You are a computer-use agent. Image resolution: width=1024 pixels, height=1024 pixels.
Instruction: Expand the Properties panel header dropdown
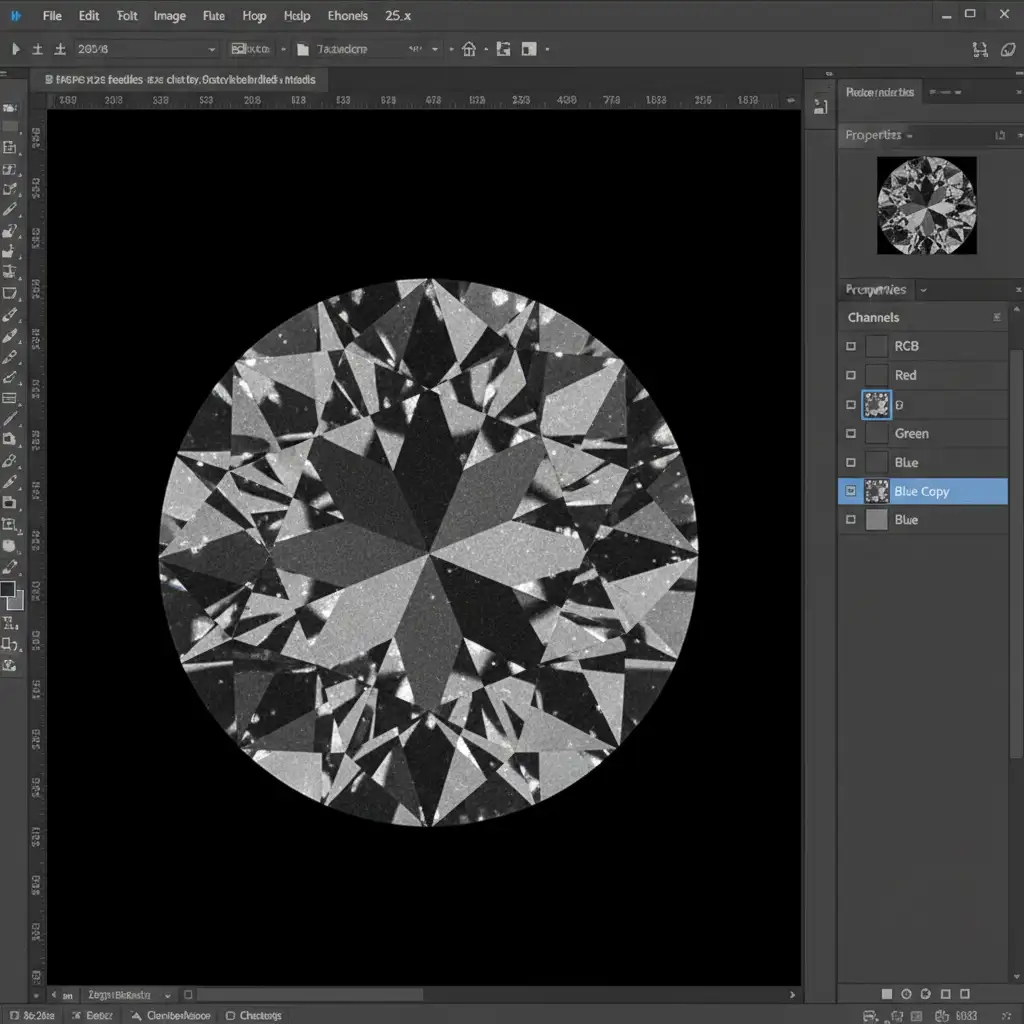coord(909,135)
